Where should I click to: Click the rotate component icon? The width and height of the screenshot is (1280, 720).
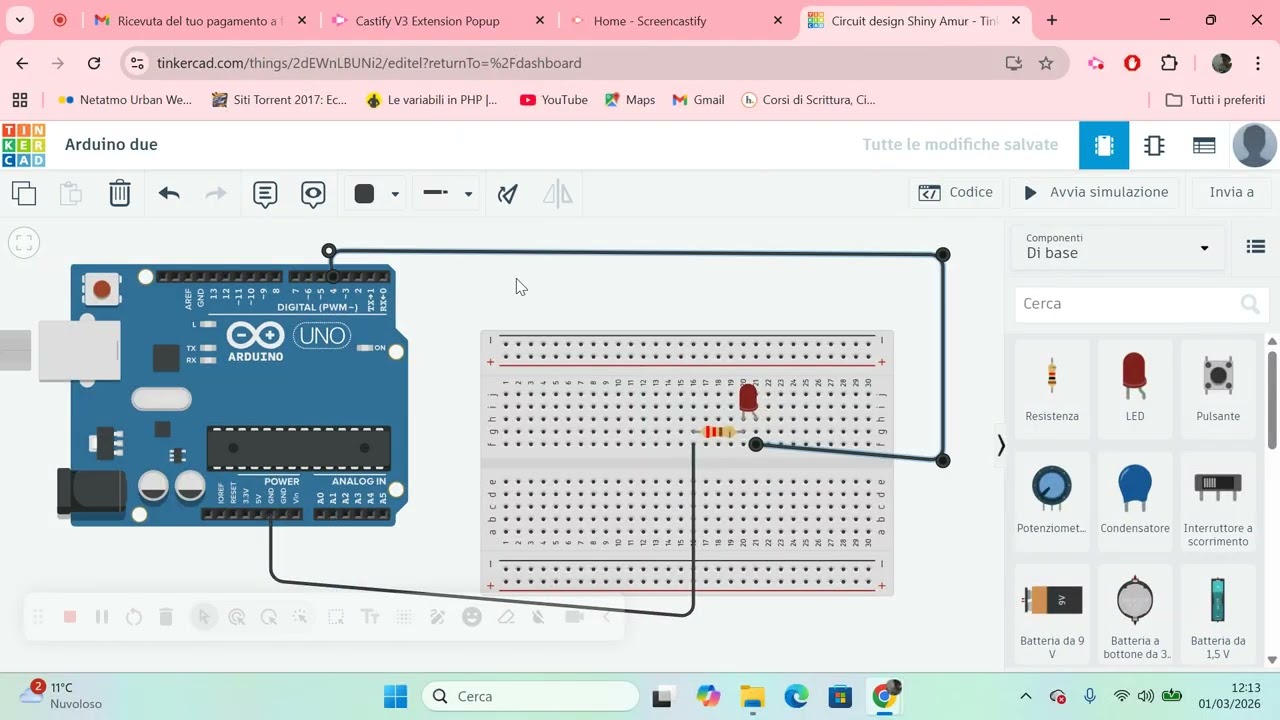(508, 194)
